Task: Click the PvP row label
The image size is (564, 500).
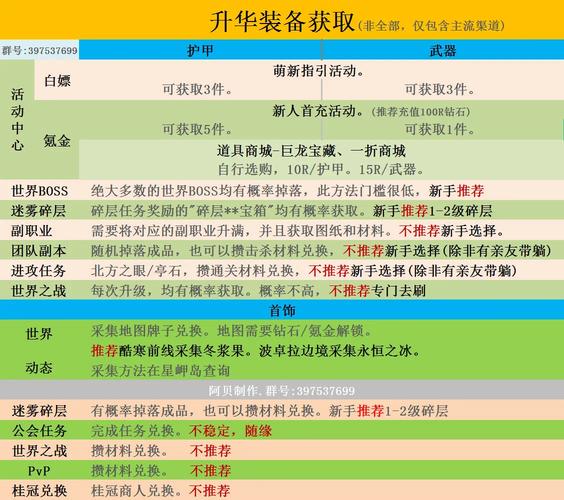Action: point(39,471)
